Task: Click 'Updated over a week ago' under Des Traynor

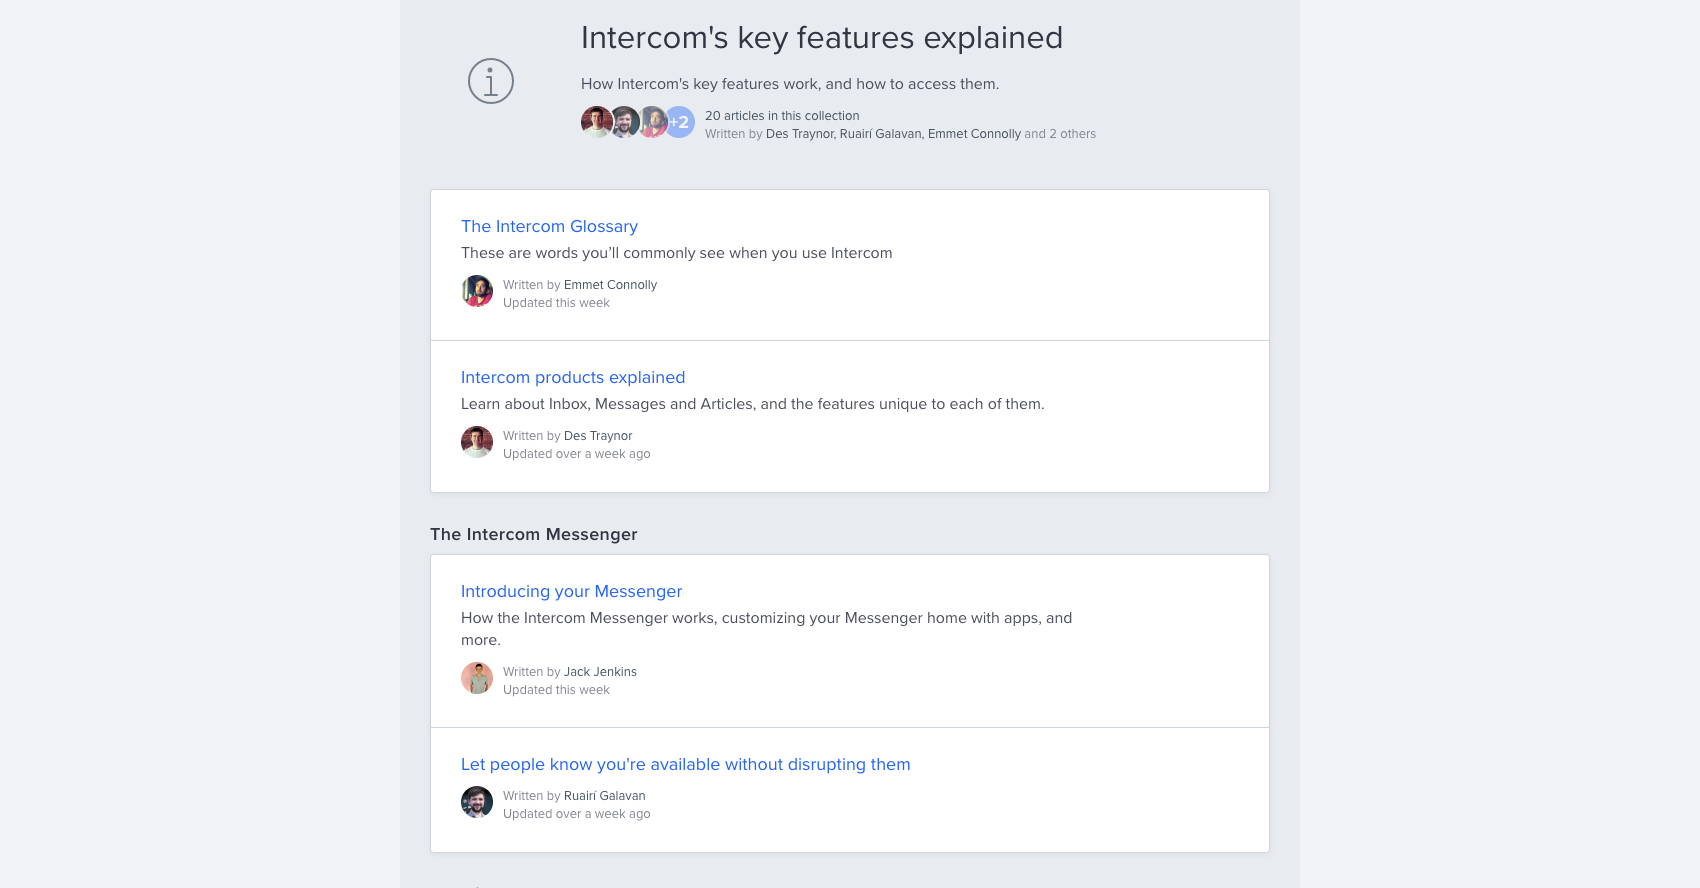Action: click(577, 454)
